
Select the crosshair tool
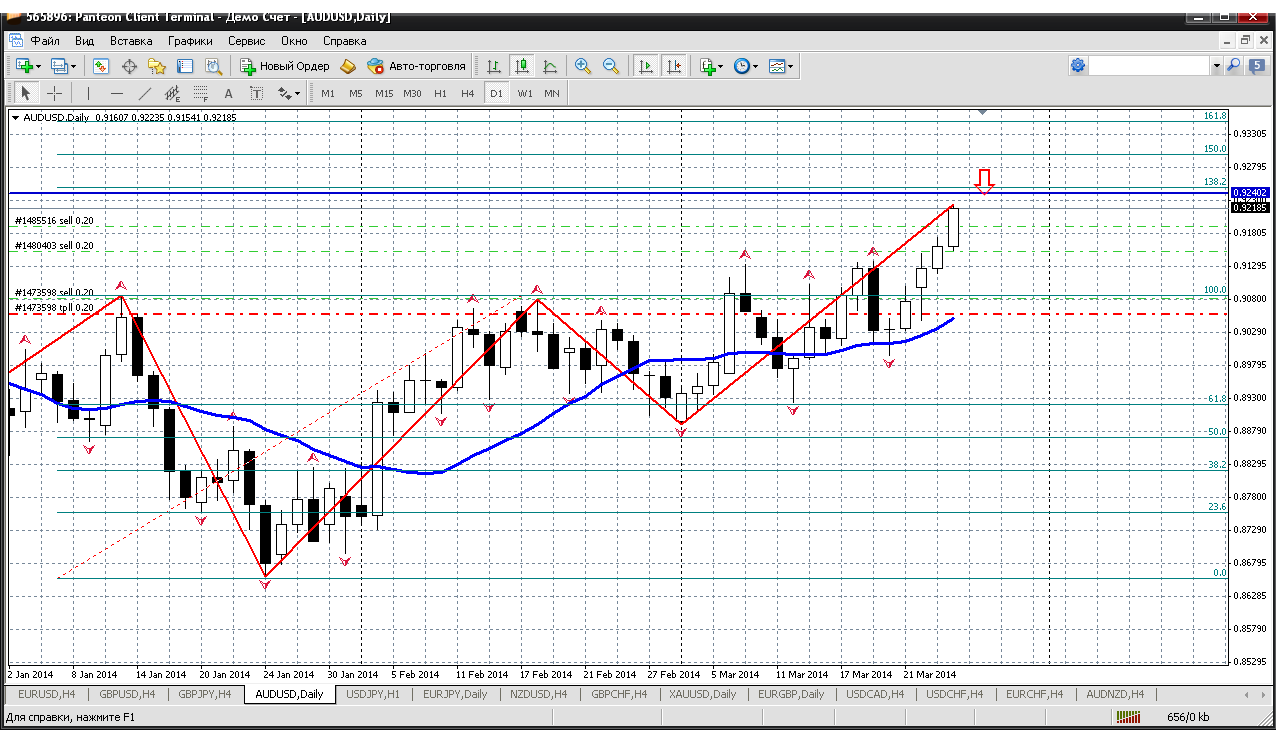pyautogui.click(x=54, y=93)
